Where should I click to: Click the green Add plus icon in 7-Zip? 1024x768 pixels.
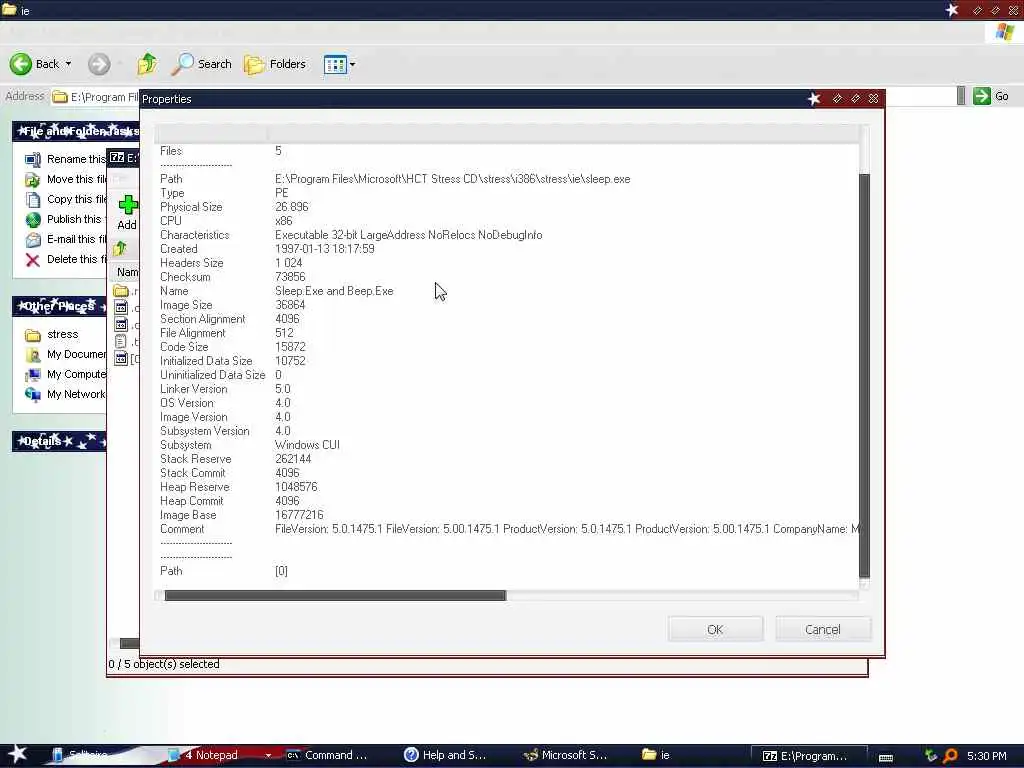[128, 205]
